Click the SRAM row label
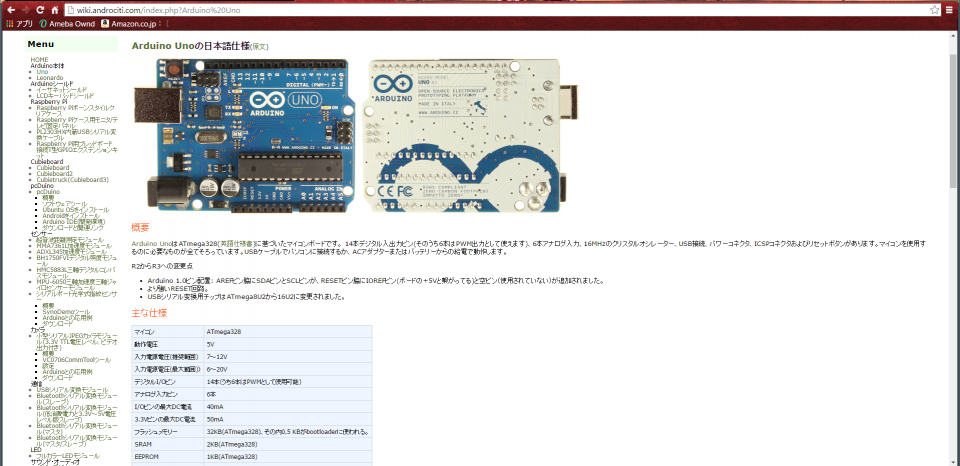The width and height of the screenshot is (960, 466). click(143, 444)
